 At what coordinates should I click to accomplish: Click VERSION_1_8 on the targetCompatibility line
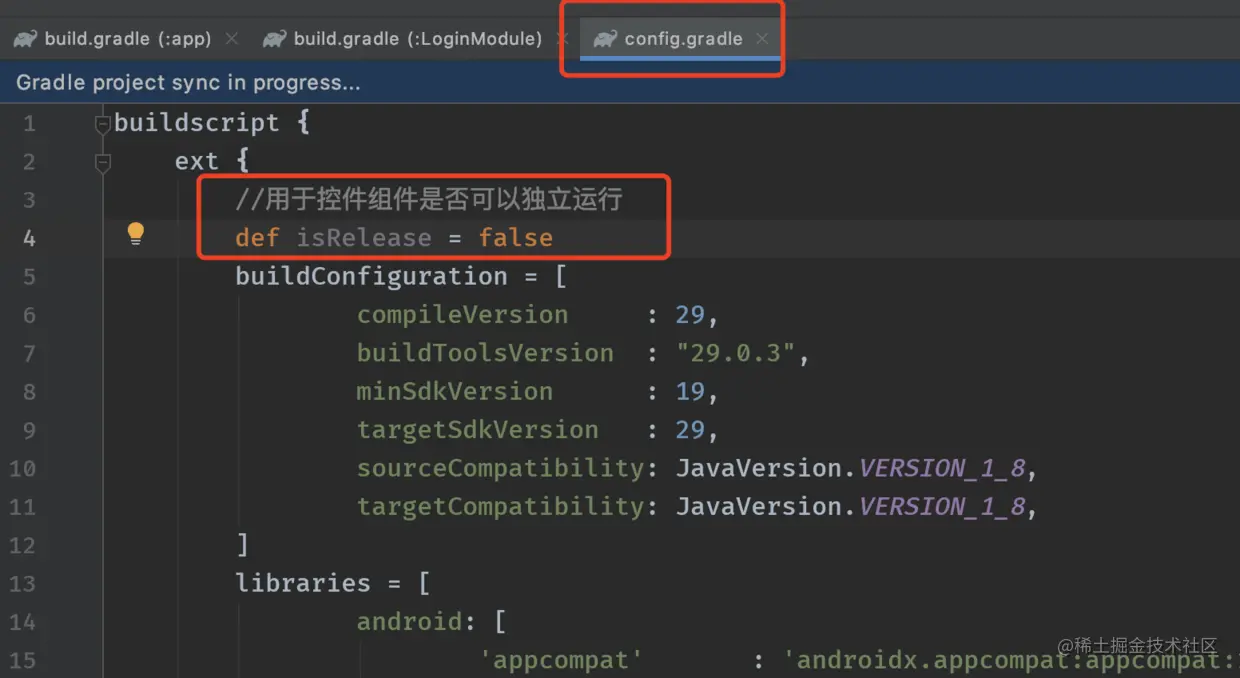(943, 507)
